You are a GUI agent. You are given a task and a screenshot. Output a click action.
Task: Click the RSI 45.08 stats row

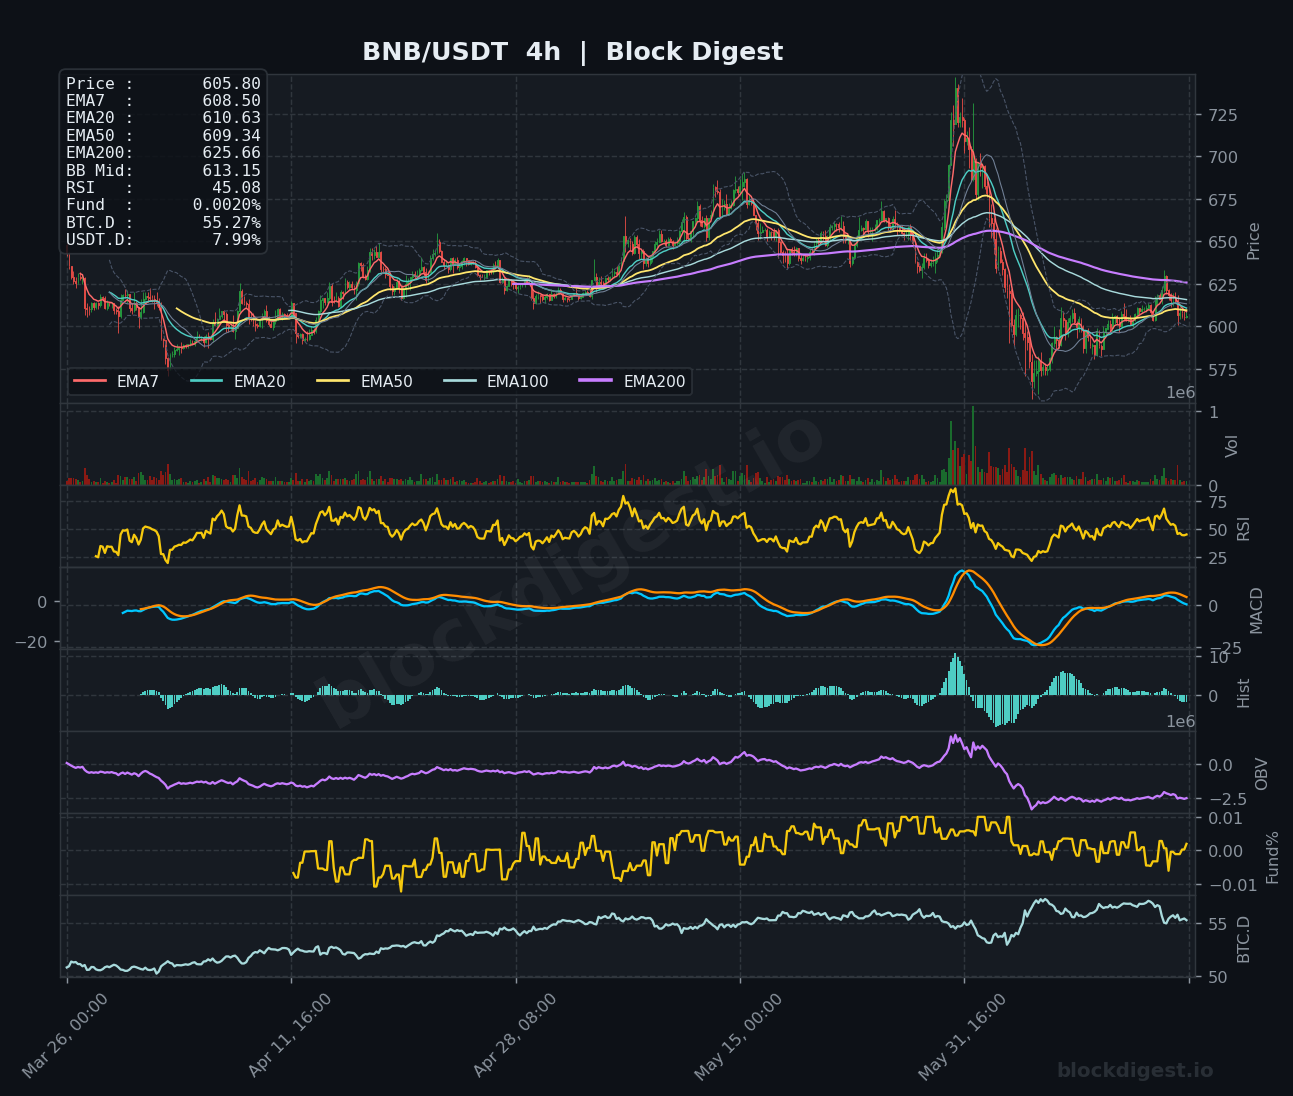(x=163, y=187)
